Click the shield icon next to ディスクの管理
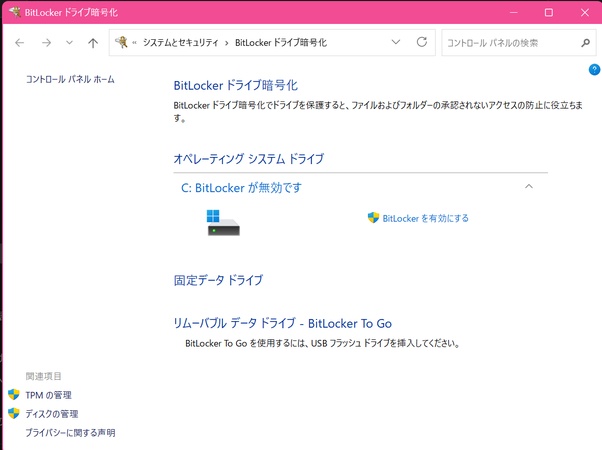Viewport: 602px width, 450px height. [14, 413]
